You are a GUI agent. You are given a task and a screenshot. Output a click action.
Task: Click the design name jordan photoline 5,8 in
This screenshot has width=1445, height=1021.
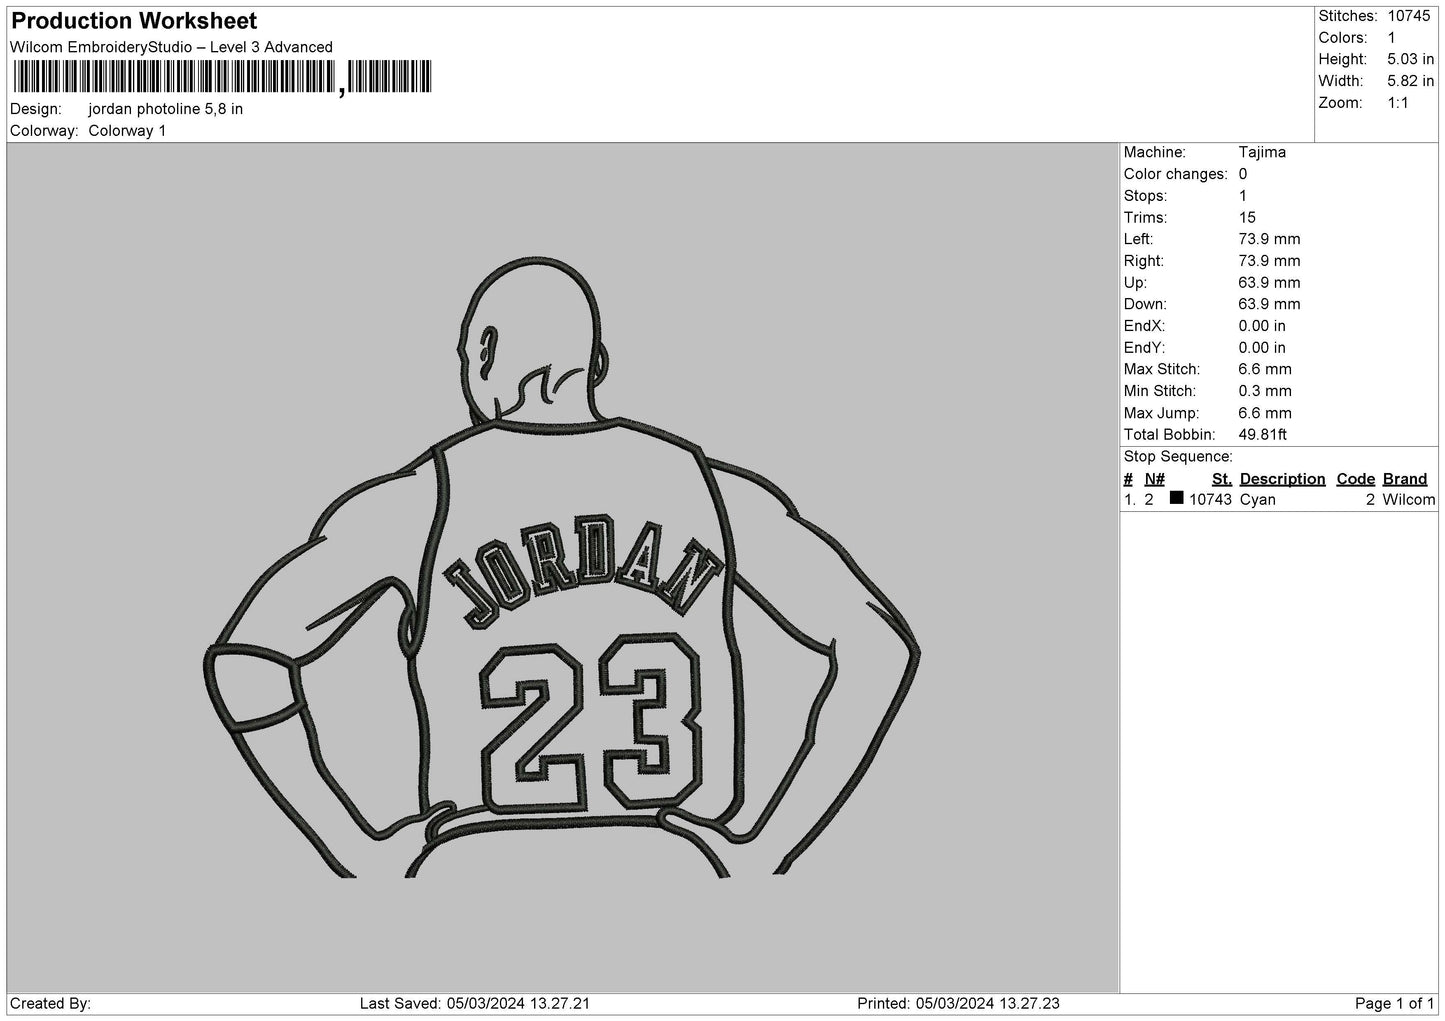click(x=166, y=109)
